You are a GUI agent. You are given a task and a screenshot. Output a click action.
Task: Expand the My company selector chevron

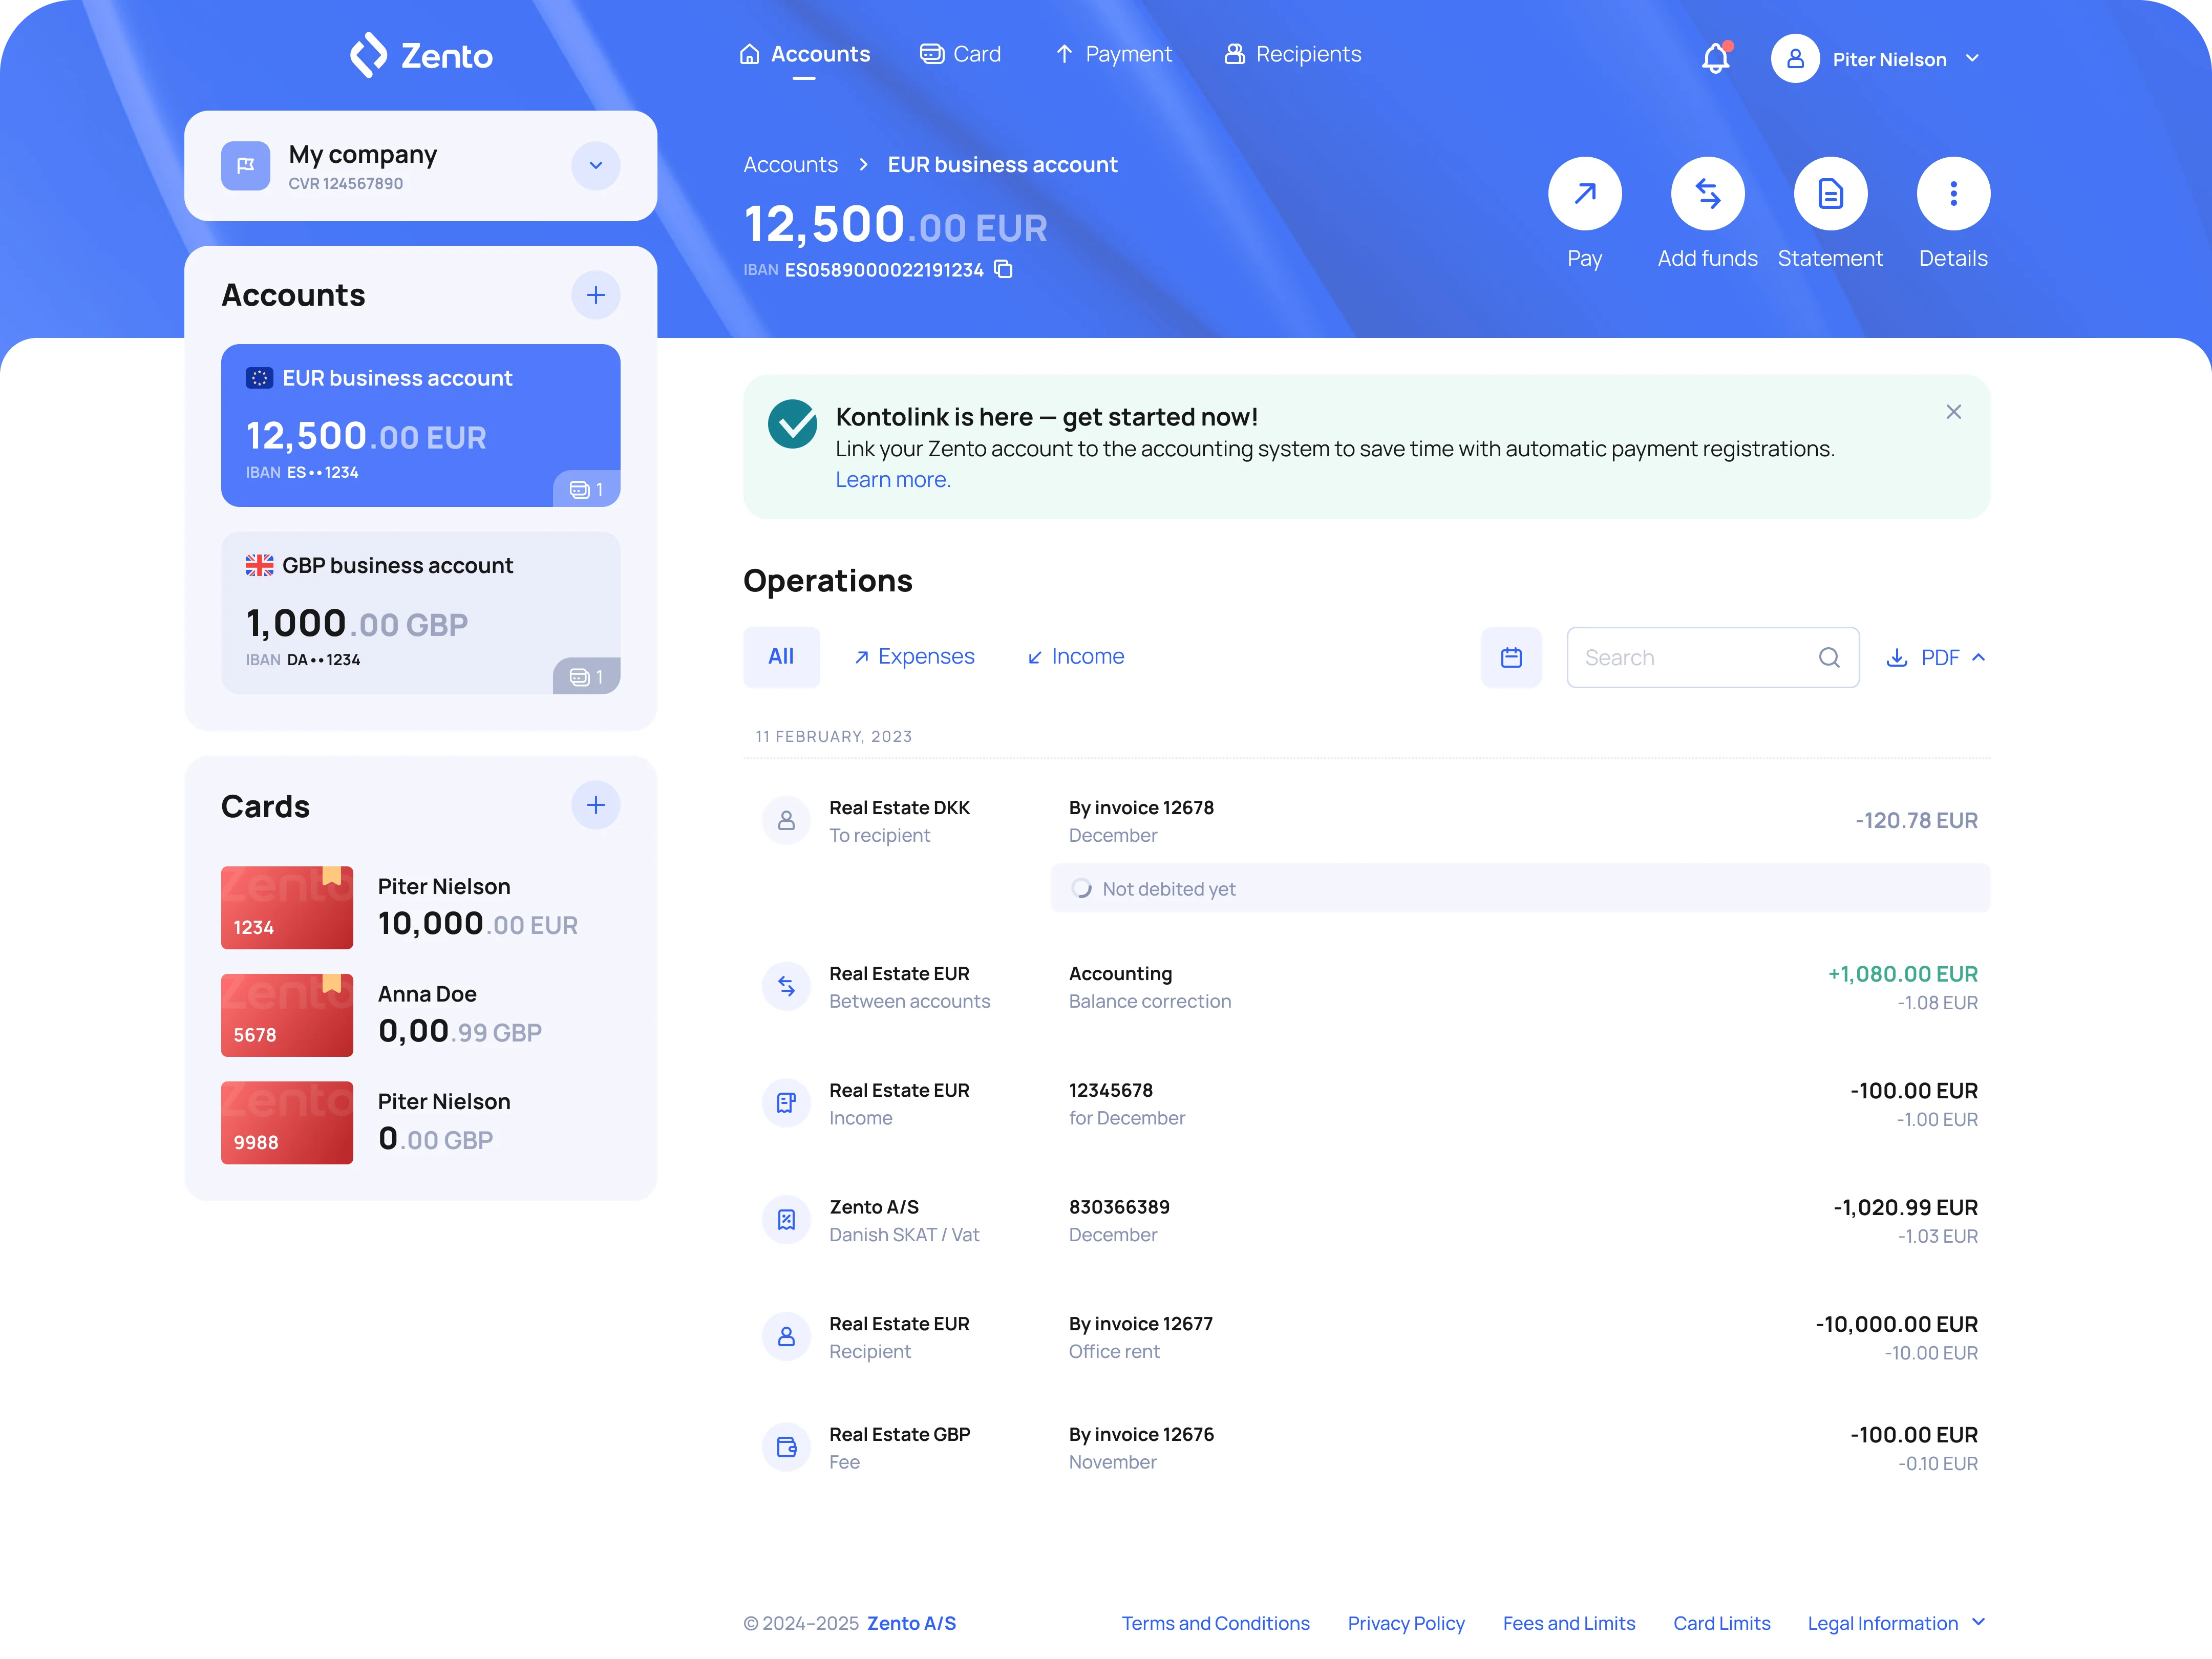click(595, 165)
